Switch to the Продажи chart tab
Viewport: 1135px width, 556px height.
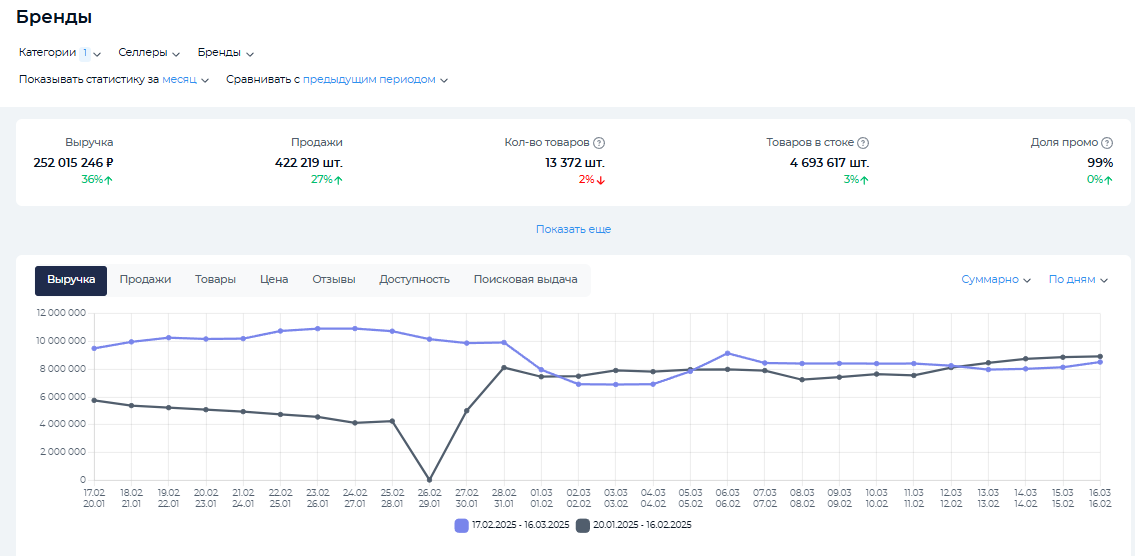(x=145, y=280)
